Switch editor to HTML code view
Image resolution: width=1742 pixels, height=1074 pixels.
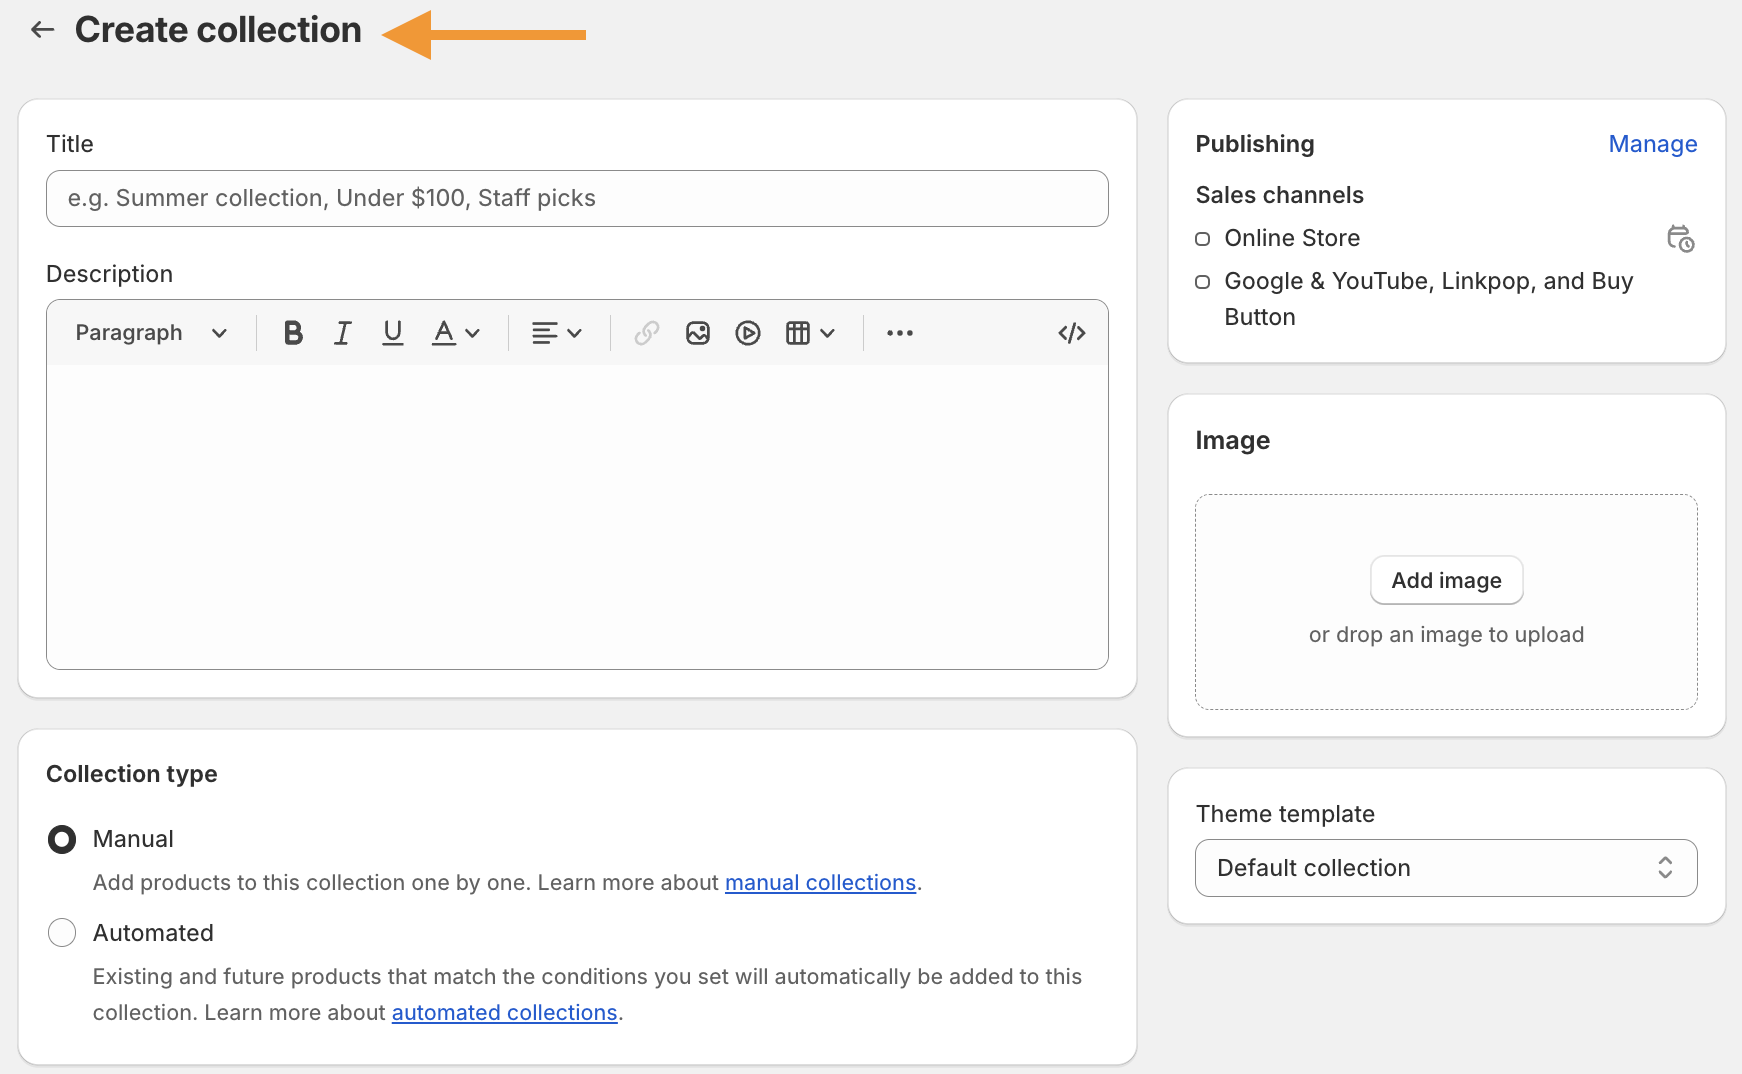[x=1071, y=333]
